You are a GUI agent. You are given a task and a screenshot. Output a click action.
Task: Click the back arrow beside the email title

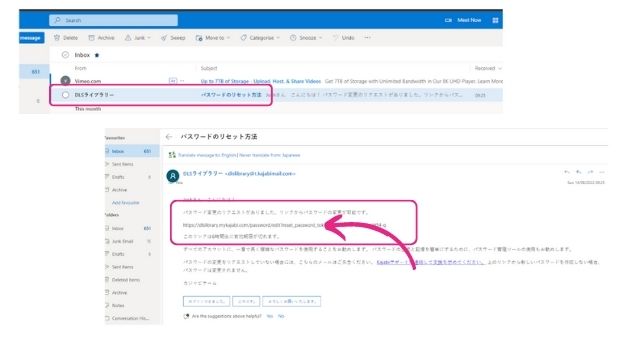[x=169, y=137]
